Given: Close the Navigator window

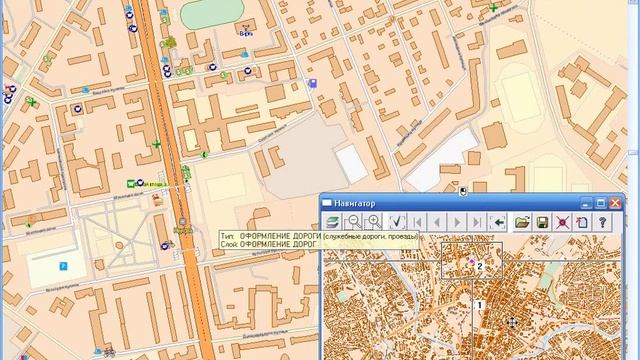Looking at the screenshot, I should pyautogui.click(x=615, y=203).
